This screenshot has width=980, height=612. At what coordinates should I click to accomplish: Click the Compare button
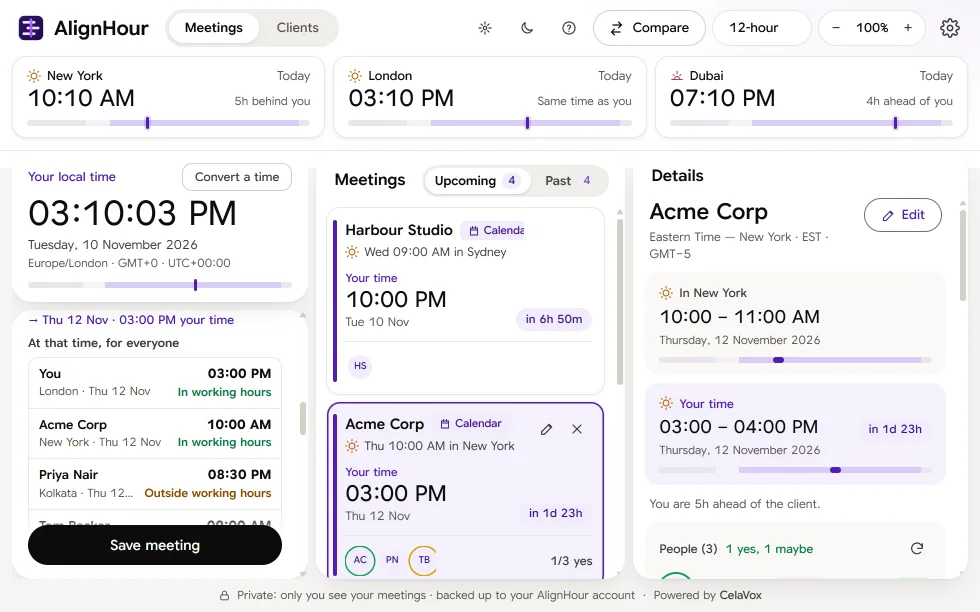coord(649,28)
